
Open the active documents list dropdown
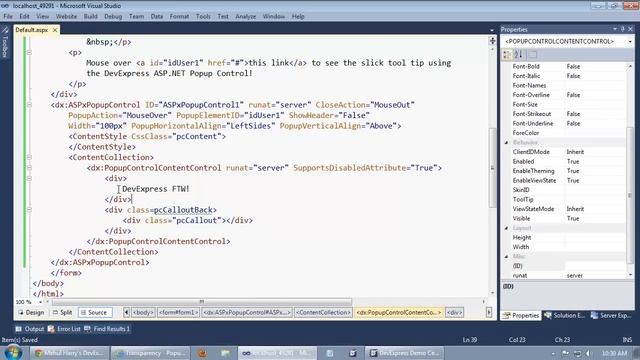coord(491,30)
